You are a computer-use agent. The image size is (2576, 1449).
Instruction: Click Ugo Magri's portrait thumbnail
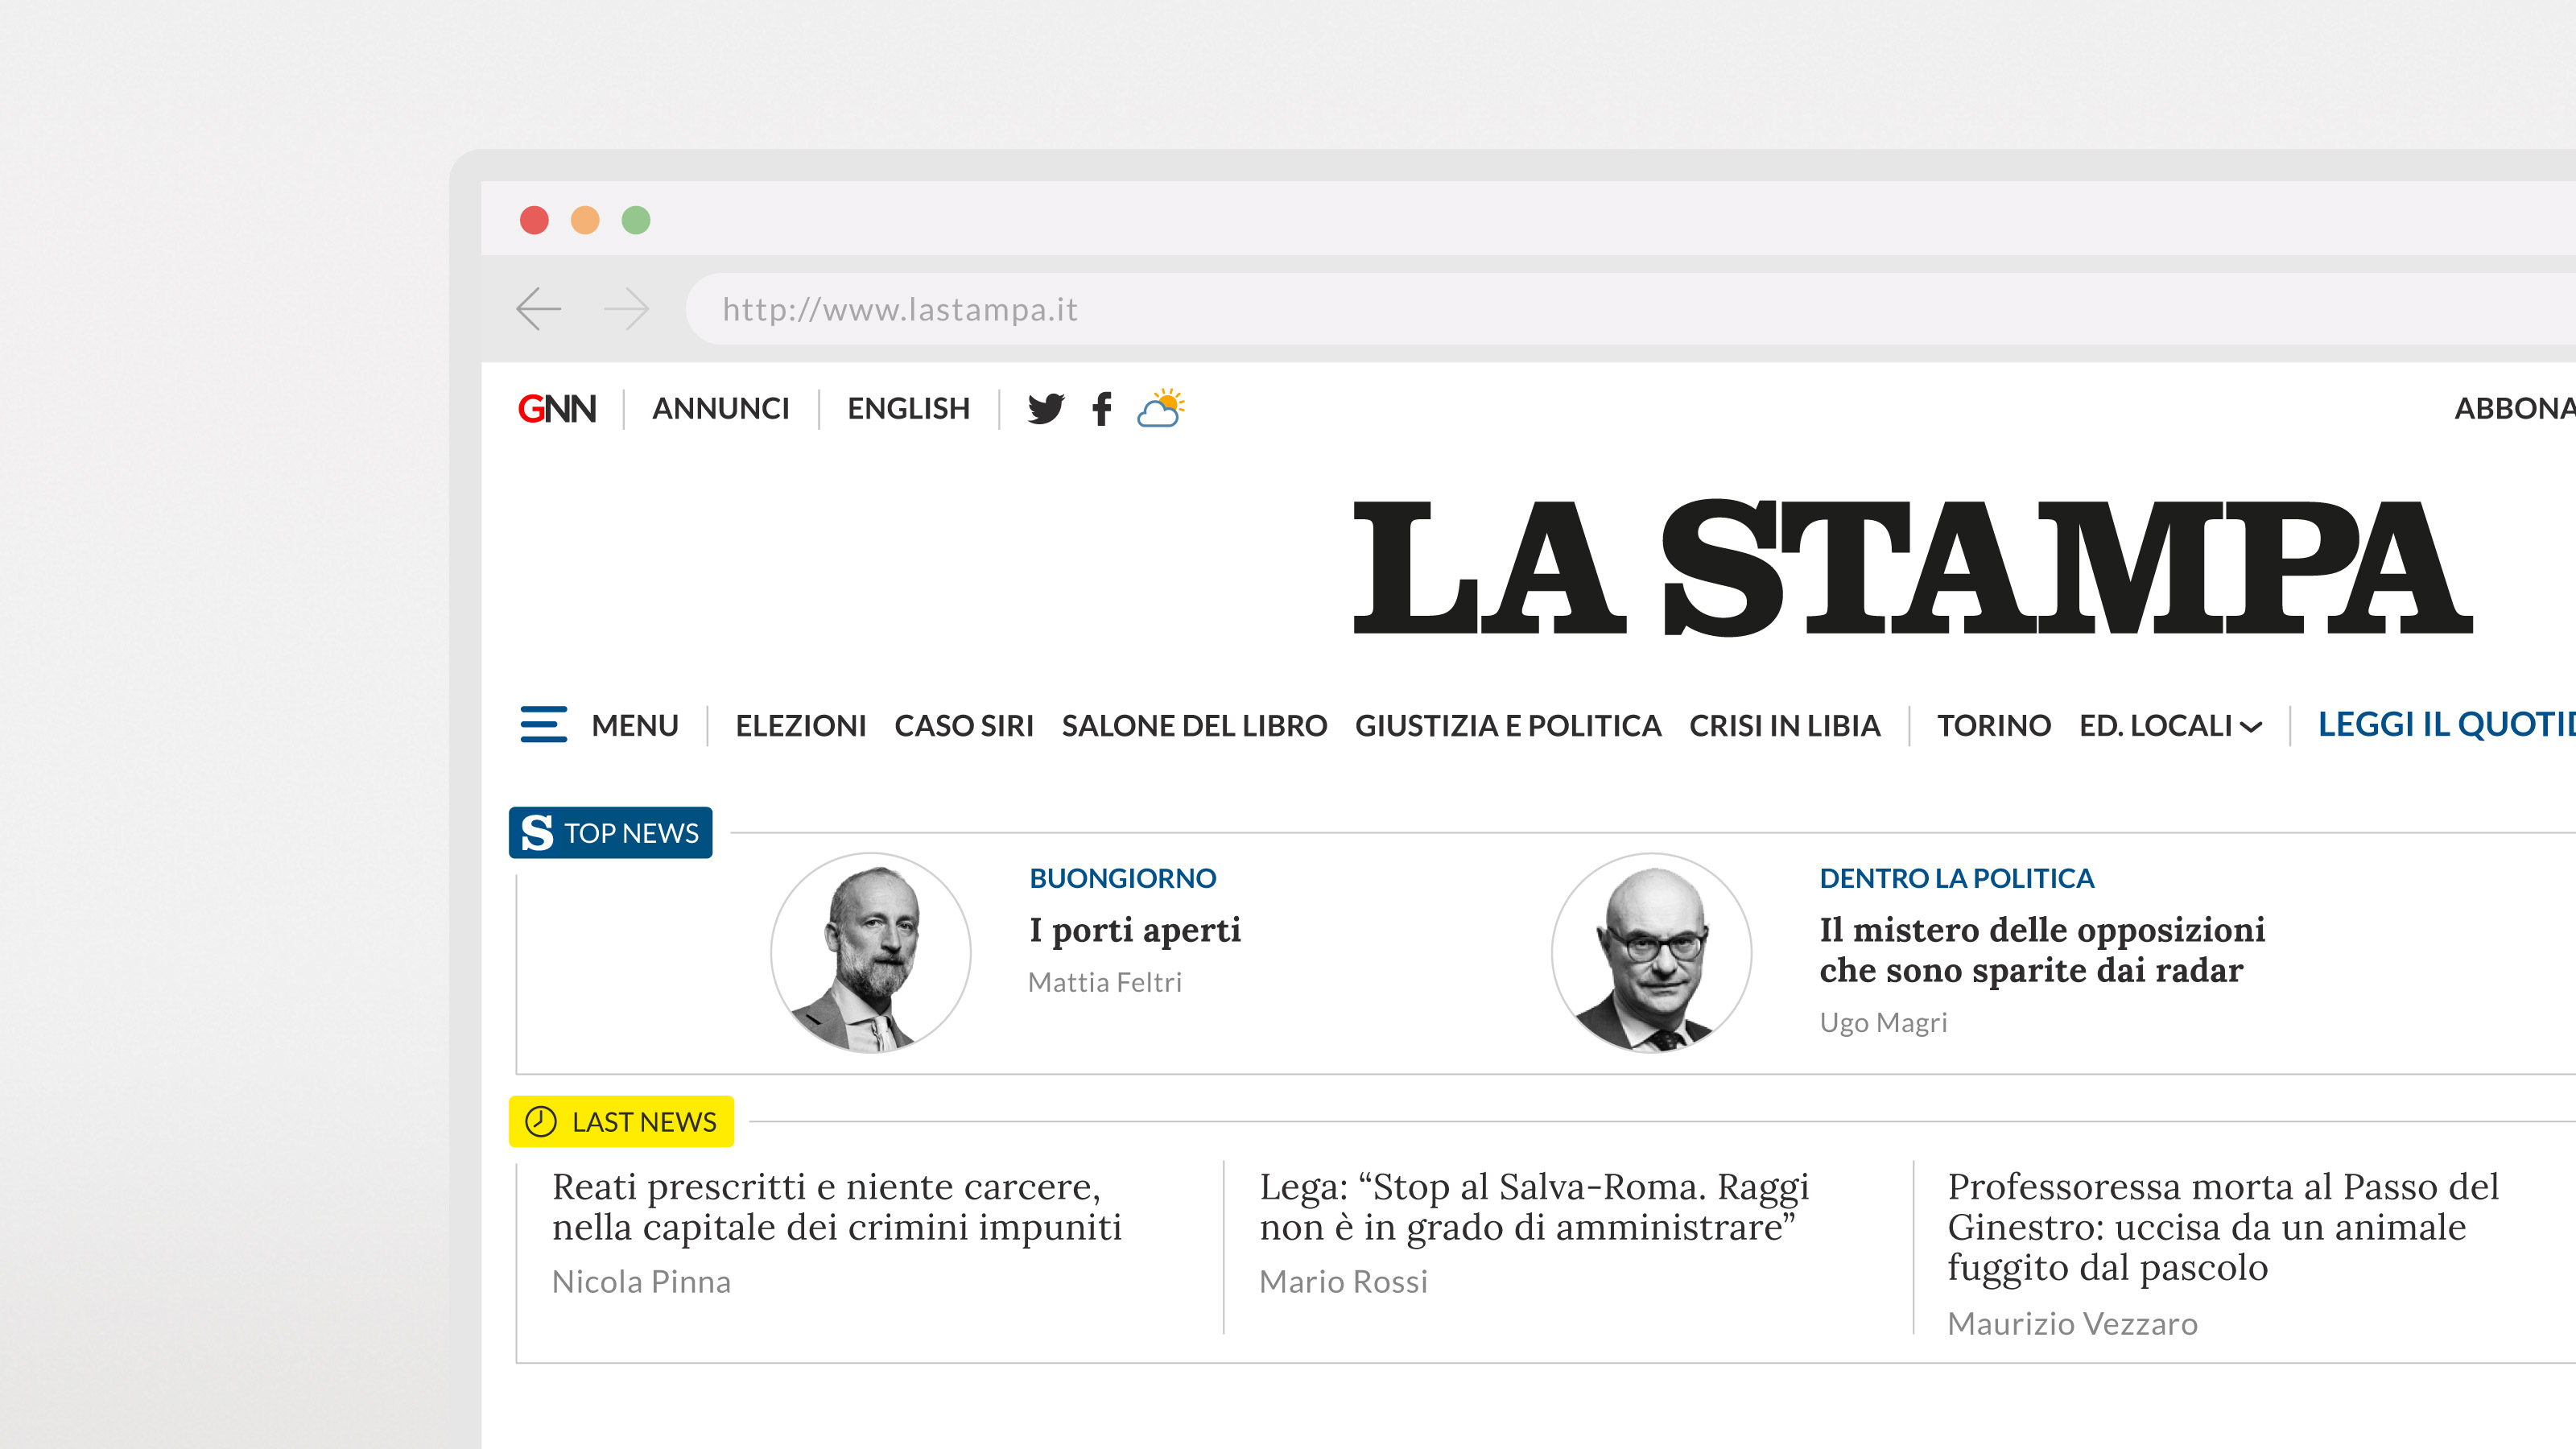click(x=1651, y=952)
